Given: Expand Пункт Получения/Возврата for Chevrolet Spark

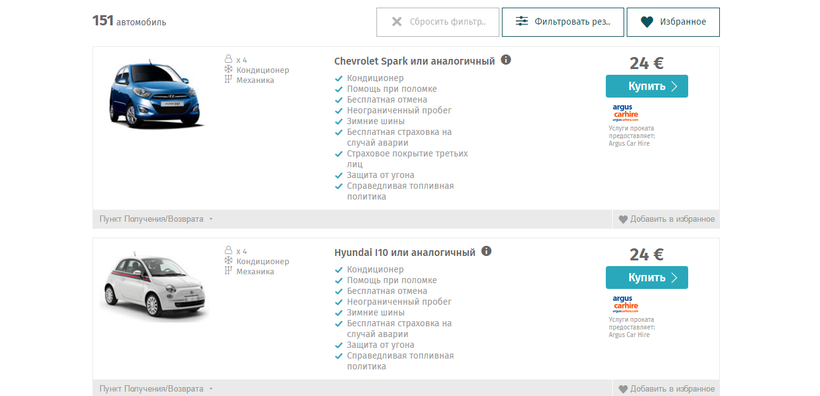Looking at the screenshot, I should 156,219.
